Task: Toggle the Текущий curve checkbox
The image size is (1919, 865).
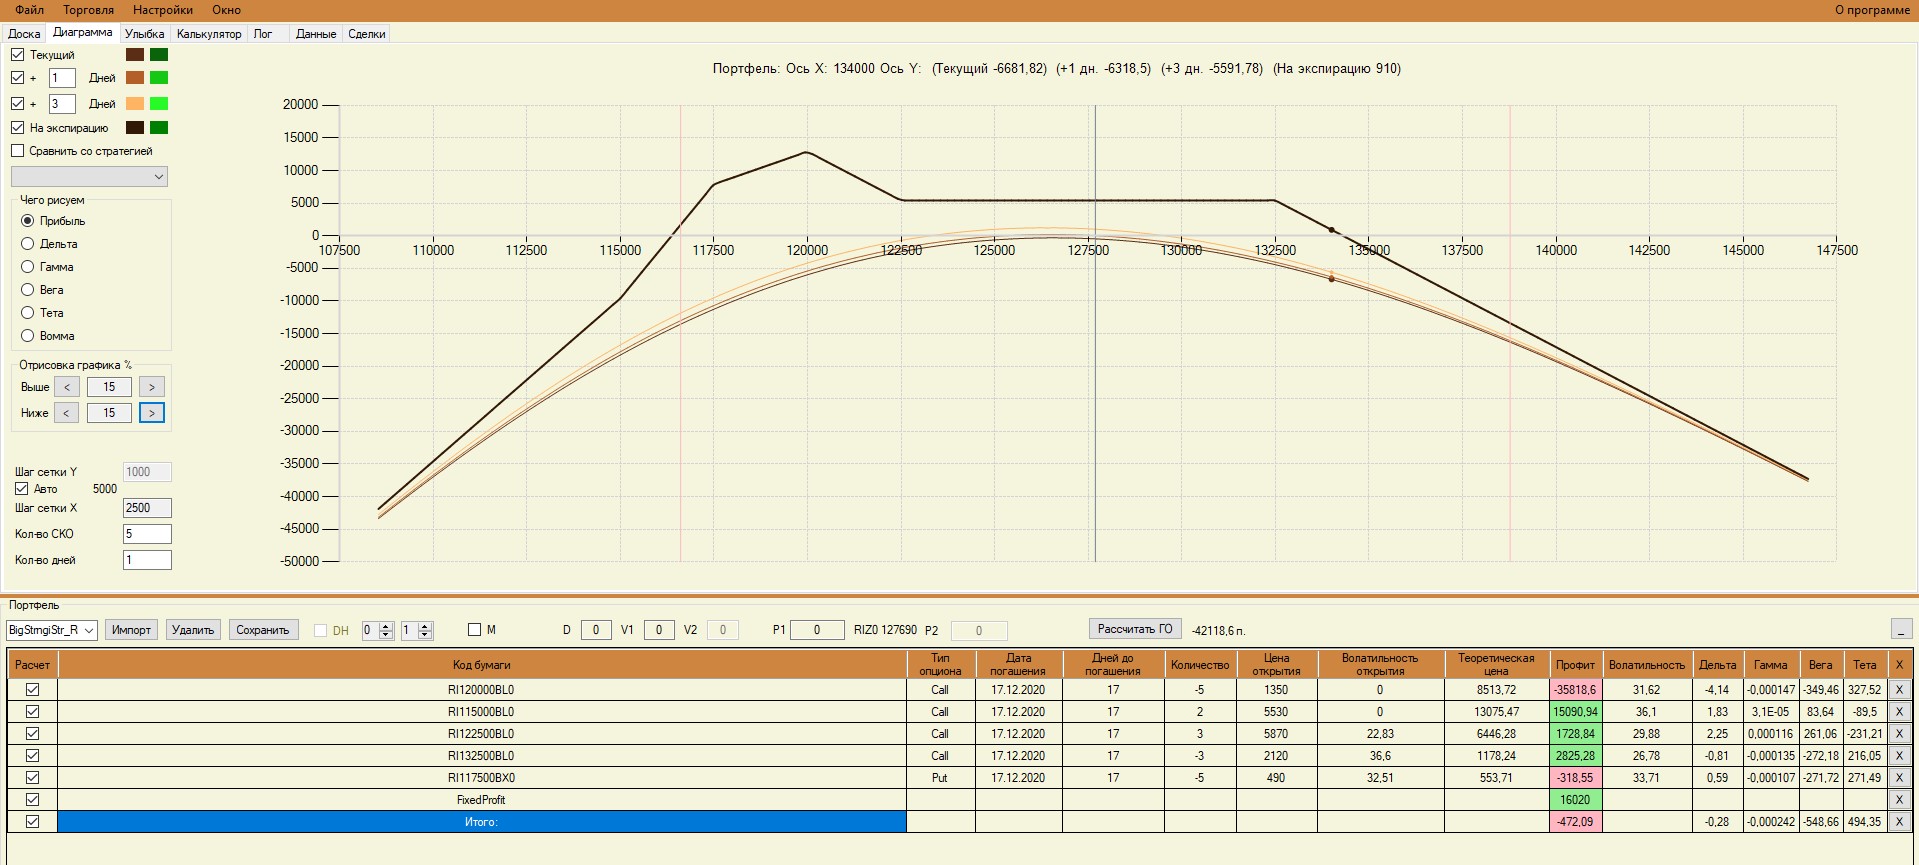Action: coord(18,55)
